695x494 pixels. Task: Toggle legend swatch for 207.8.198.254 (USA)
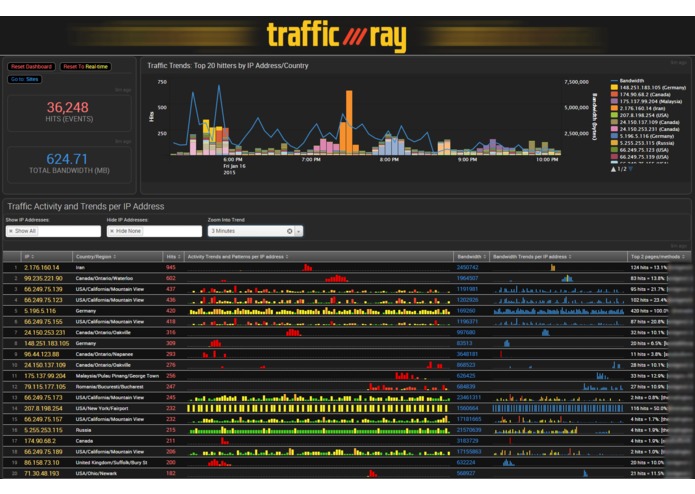coord(614,115)
